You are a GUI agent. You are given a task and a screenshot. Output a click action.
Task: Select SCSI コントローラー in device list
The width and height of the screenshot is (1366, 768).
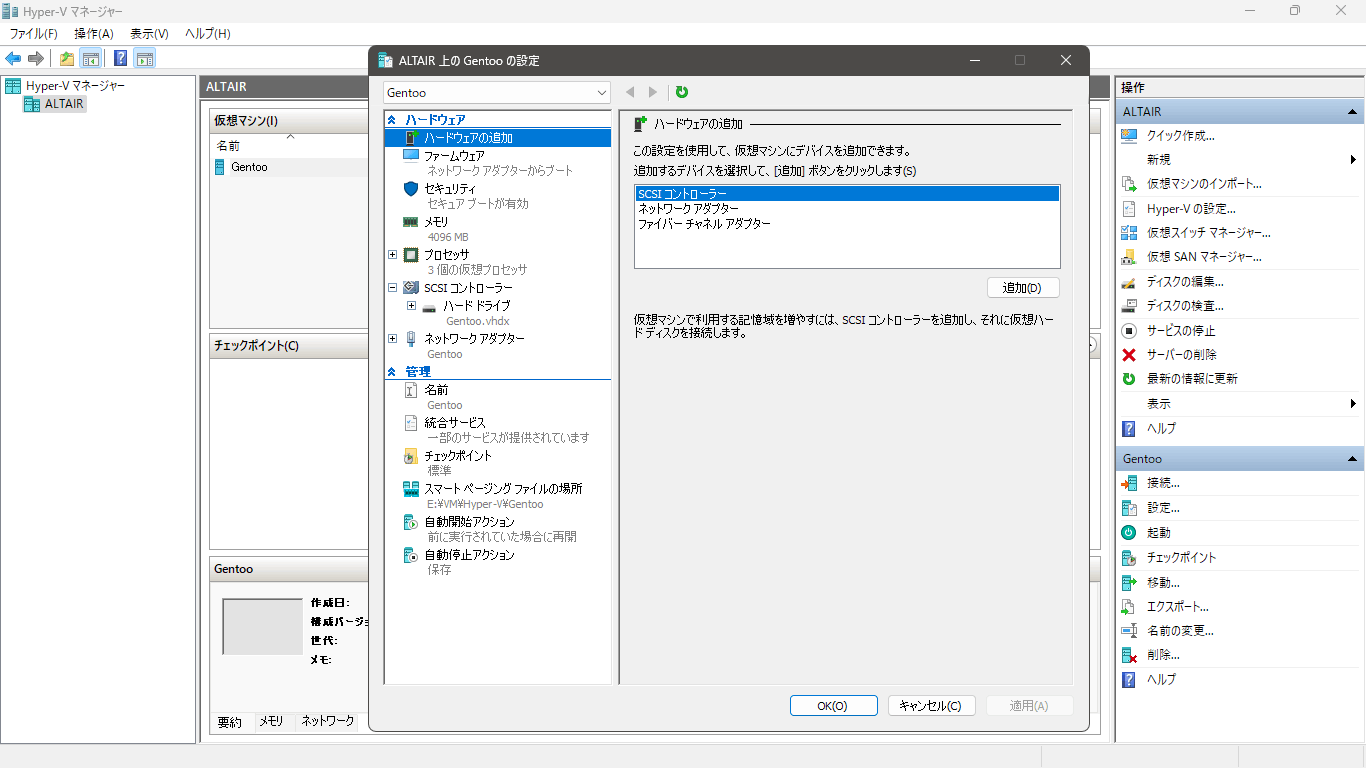coord(847,194)
